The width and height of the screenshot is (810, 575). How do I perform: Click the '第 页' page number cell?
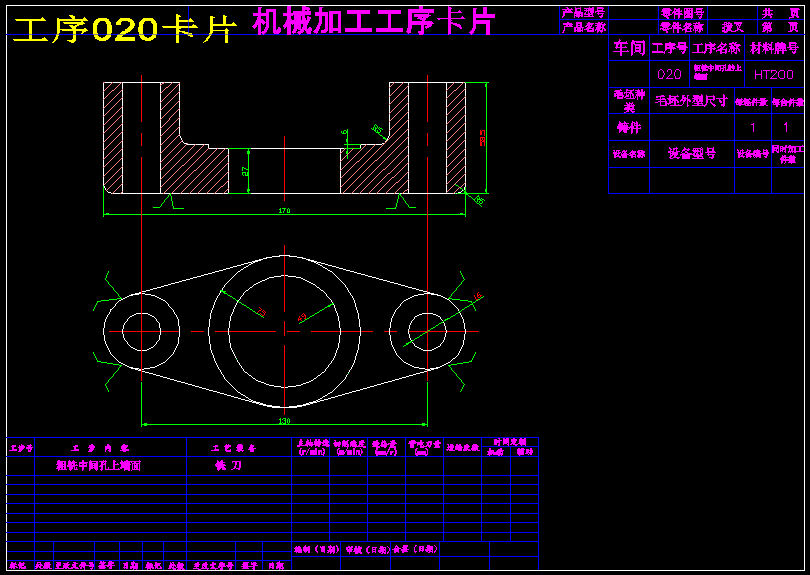(x=781, y=27)
